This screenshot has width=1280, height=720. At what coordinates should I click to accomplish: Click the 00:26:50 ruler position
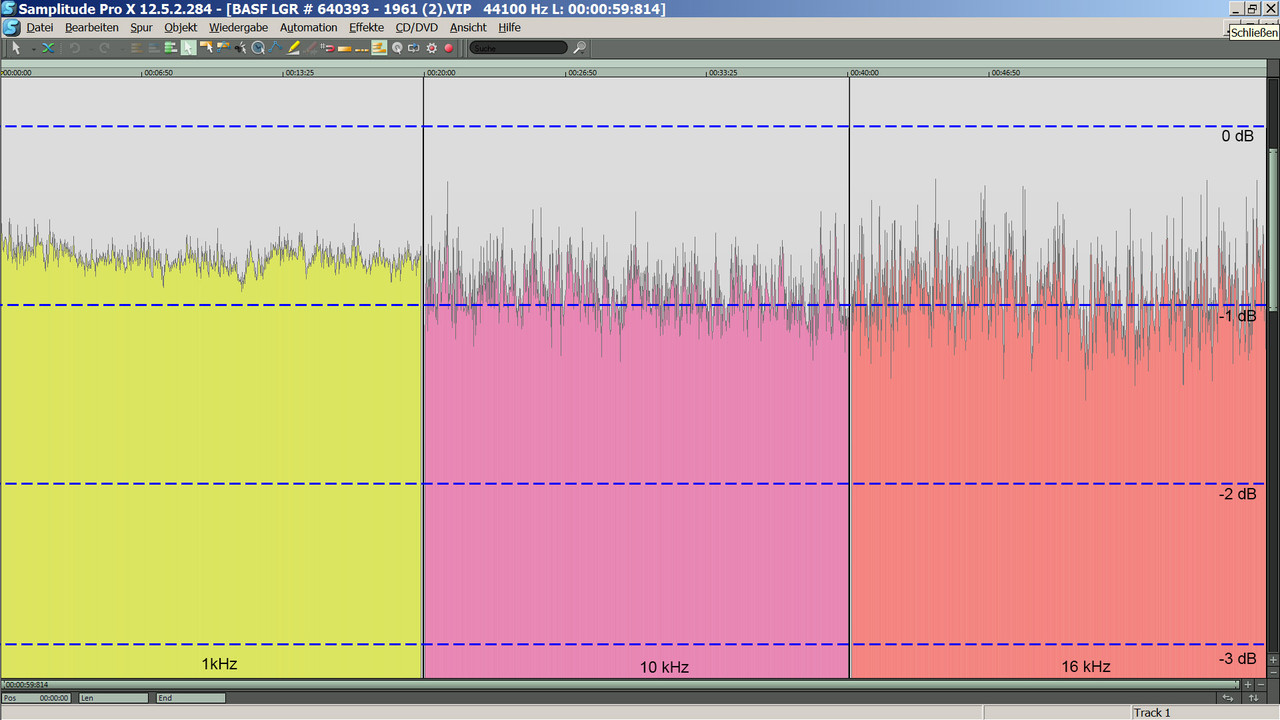click(581, 72)
